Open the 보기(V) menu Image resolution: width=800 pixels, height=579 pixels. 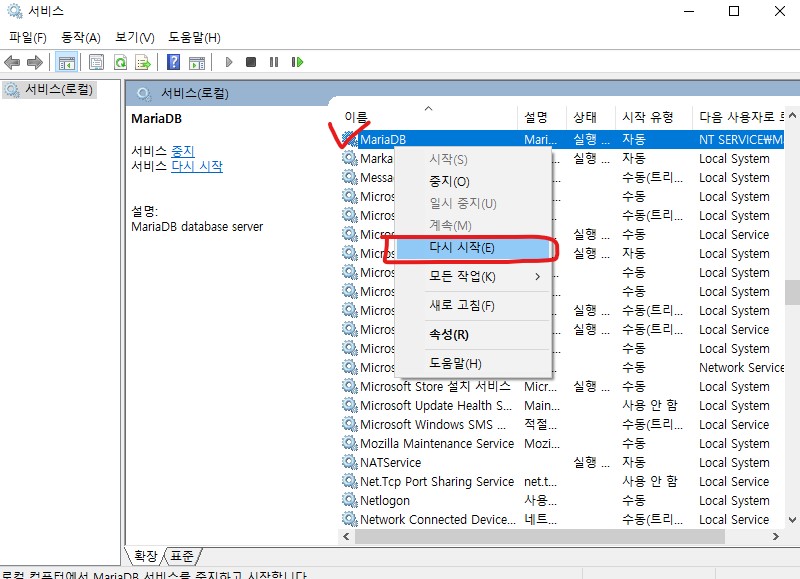click(x=135, y=37)
